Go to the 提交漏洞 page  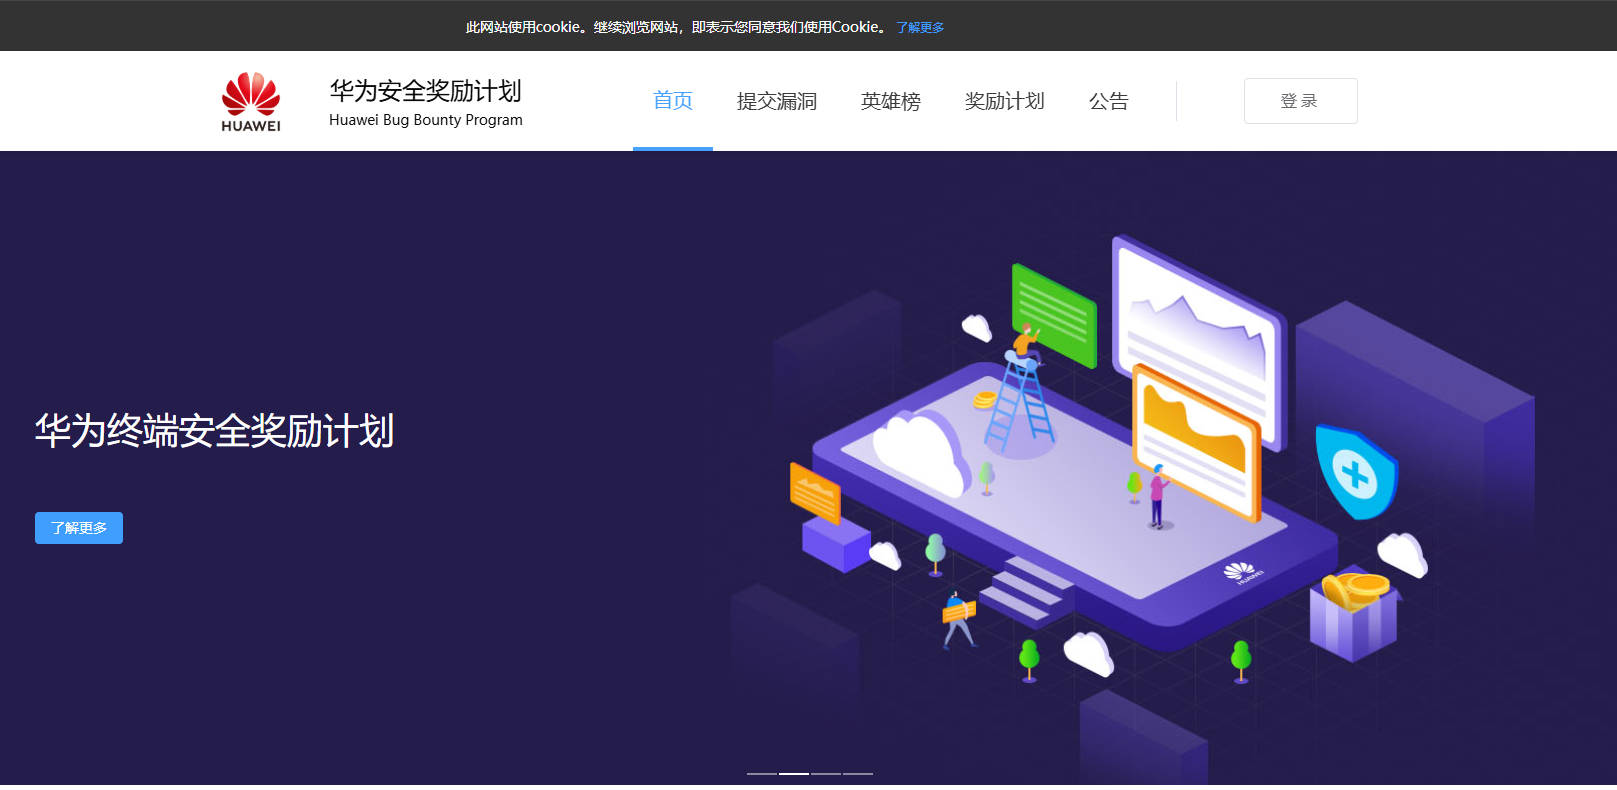(777, 101)
